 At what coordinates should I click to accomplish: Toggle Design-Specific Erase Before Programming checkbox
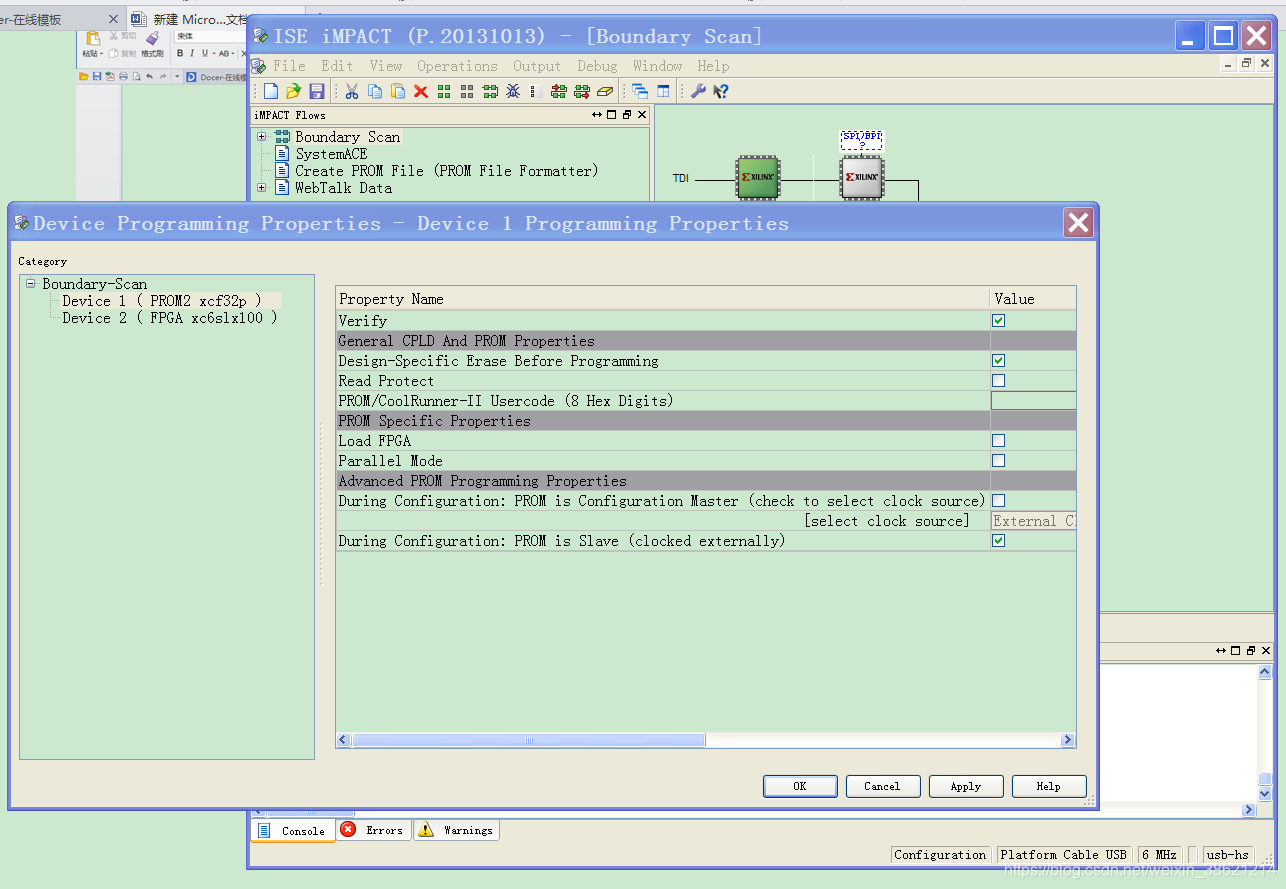998,361
